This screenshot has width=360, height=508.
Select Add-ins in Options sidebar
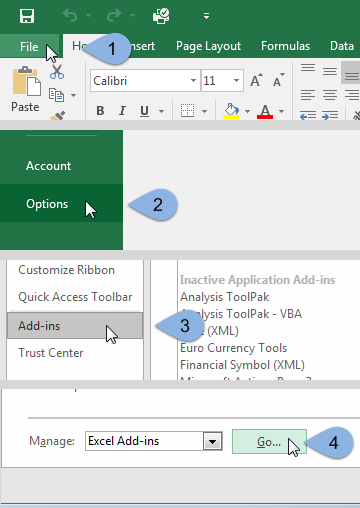(75, 326)
